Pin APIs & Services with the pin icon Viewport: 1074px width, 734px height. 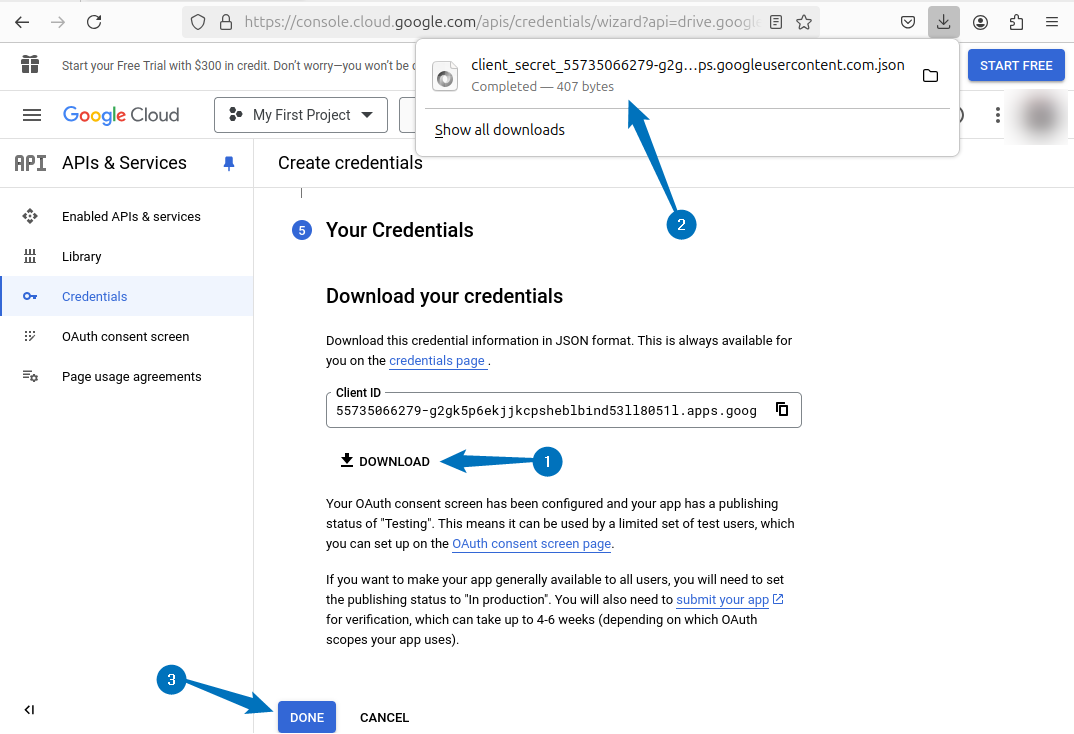[228, 162]
